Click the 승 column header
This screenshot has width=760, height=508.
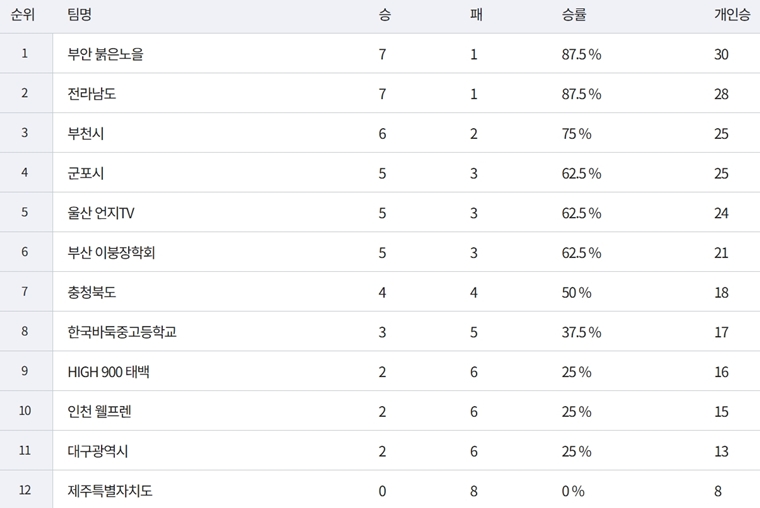point(384,16)
